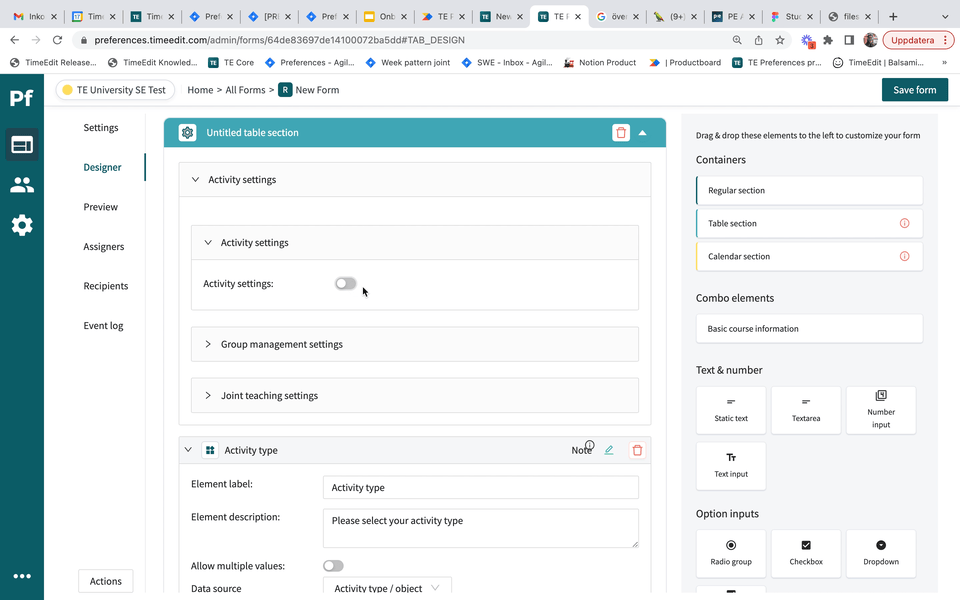Select Table section container

click(x=809, y=223)
